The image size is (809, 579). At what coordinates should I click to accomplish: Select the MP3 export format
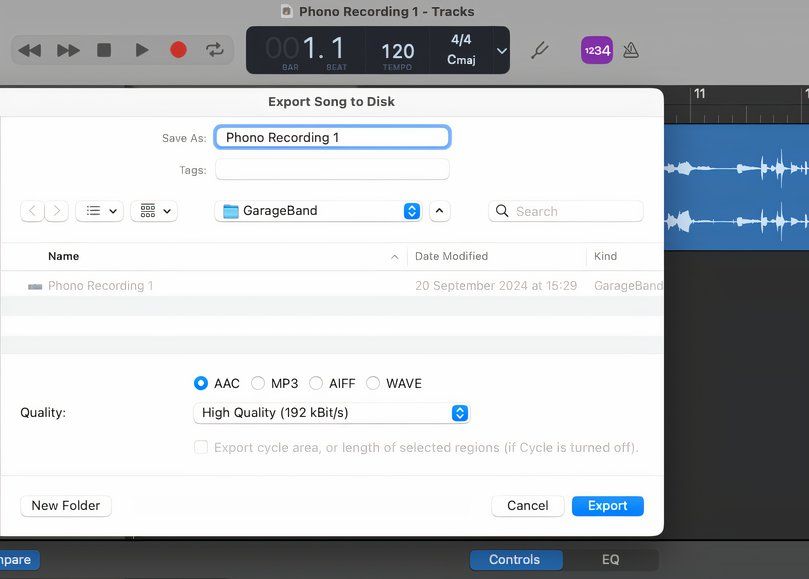(x=259, y=383)
